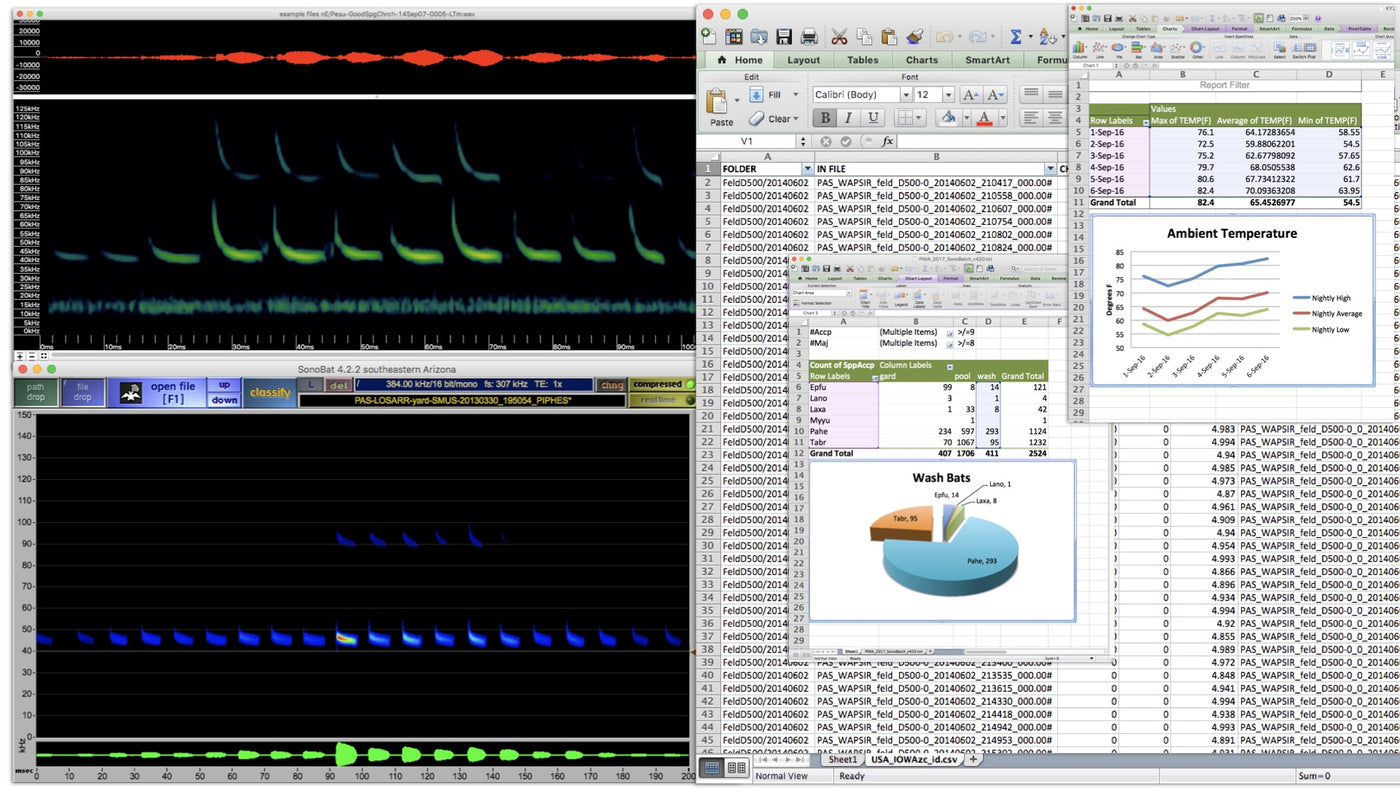
Task: Open the FOLDER column filter dropdown
Action: coord(806,169)
